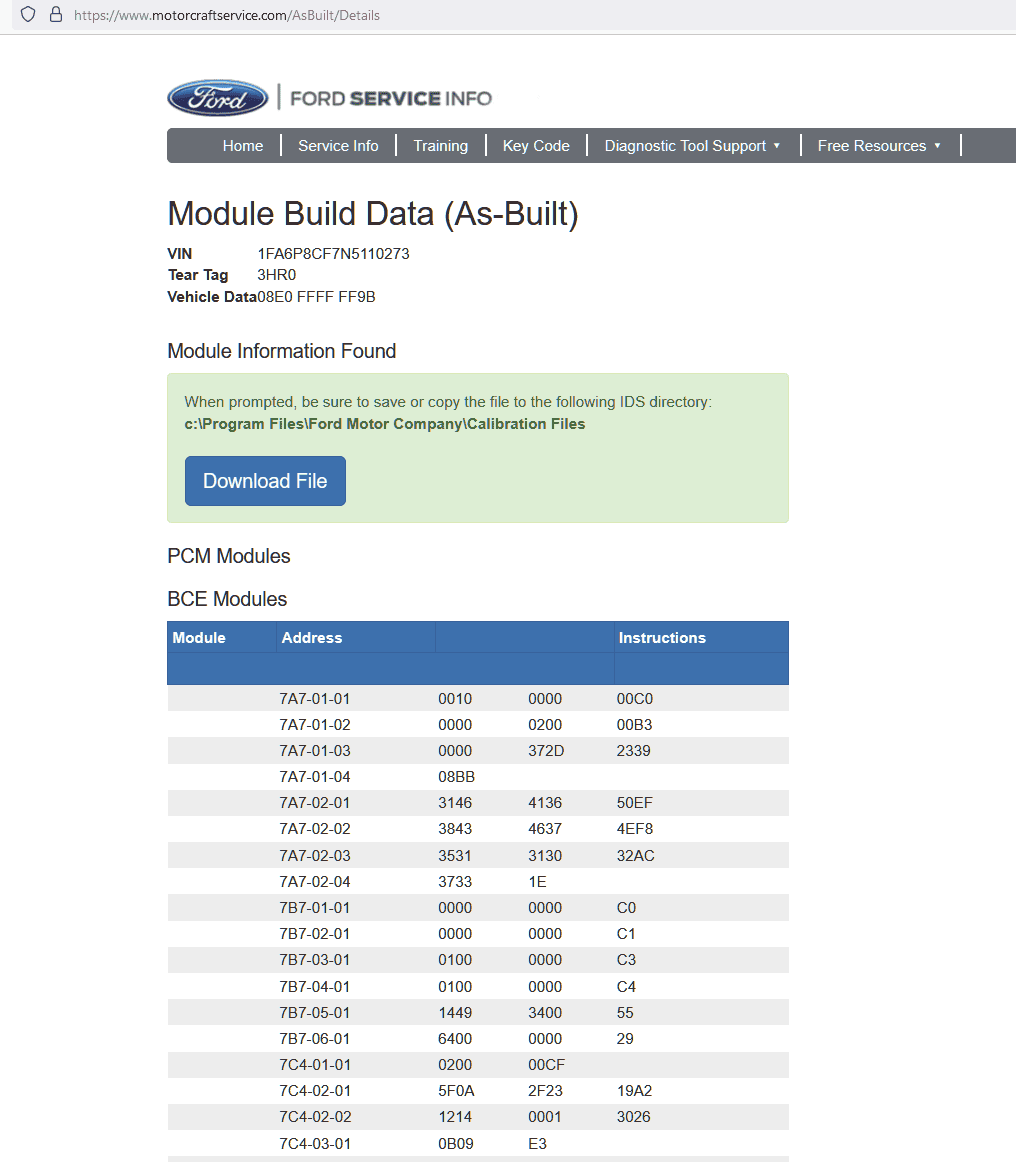Select address cell 7A7-01-03

(x=315, y=751)
